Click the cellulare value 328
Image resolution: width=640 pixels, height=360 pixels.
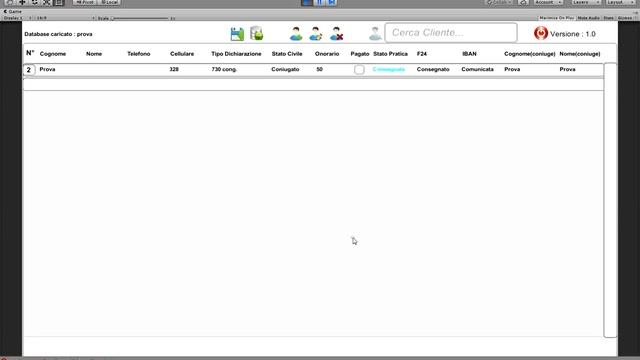coord(174,69)
